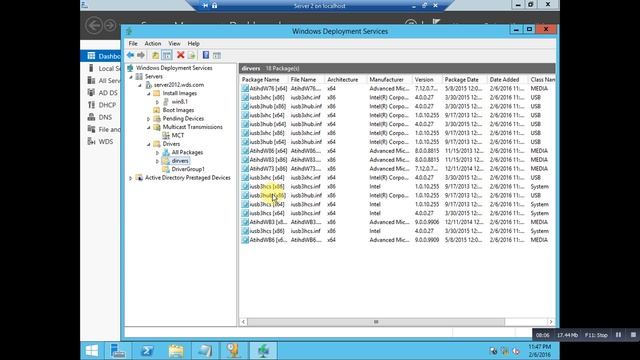Select the Windows Deployment Services root node

tap(174, 68)
